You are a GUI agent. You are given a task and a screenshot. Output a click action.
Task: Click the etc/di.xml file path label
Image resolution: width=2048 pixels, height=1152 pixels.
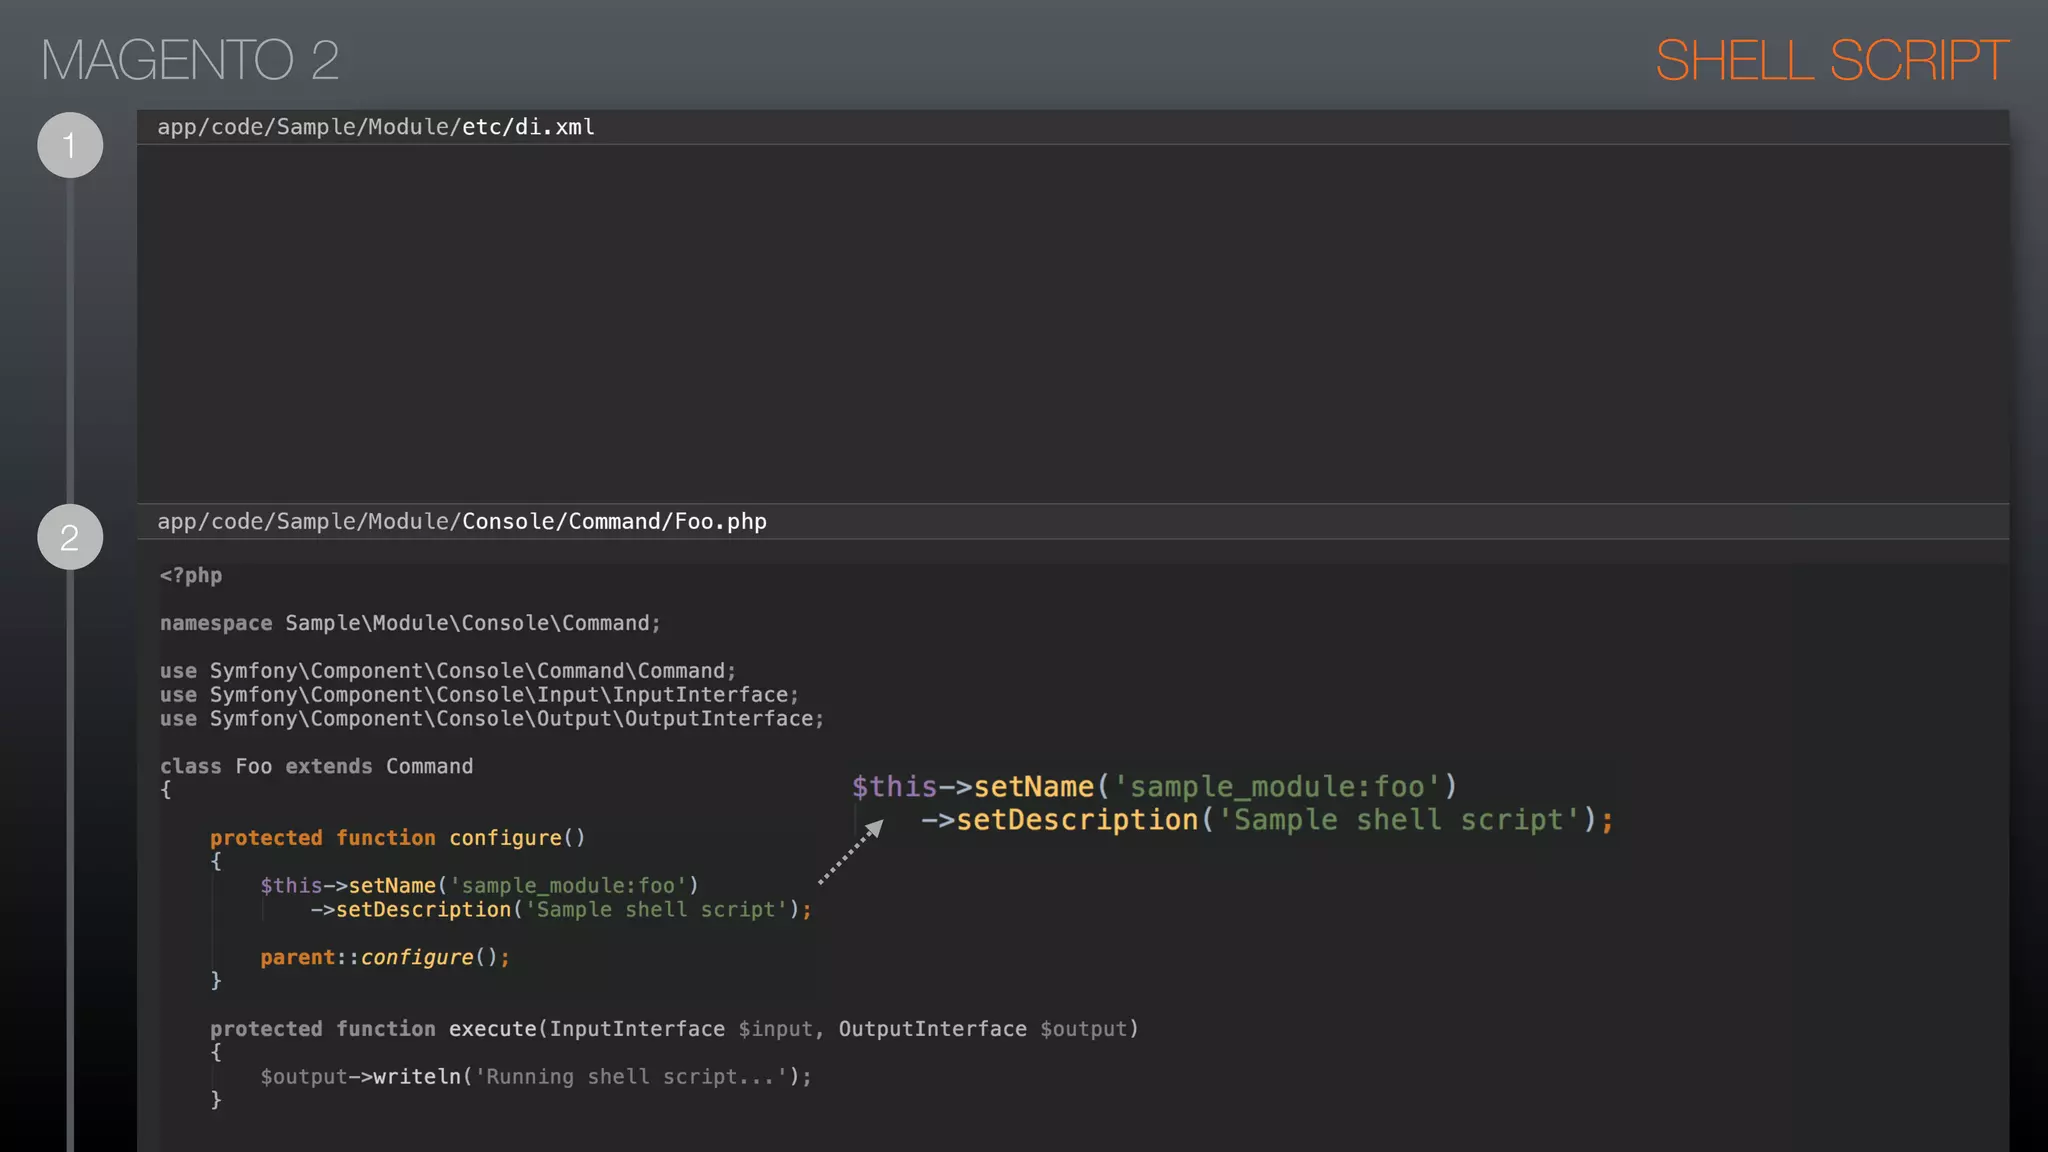click(376, 127)
